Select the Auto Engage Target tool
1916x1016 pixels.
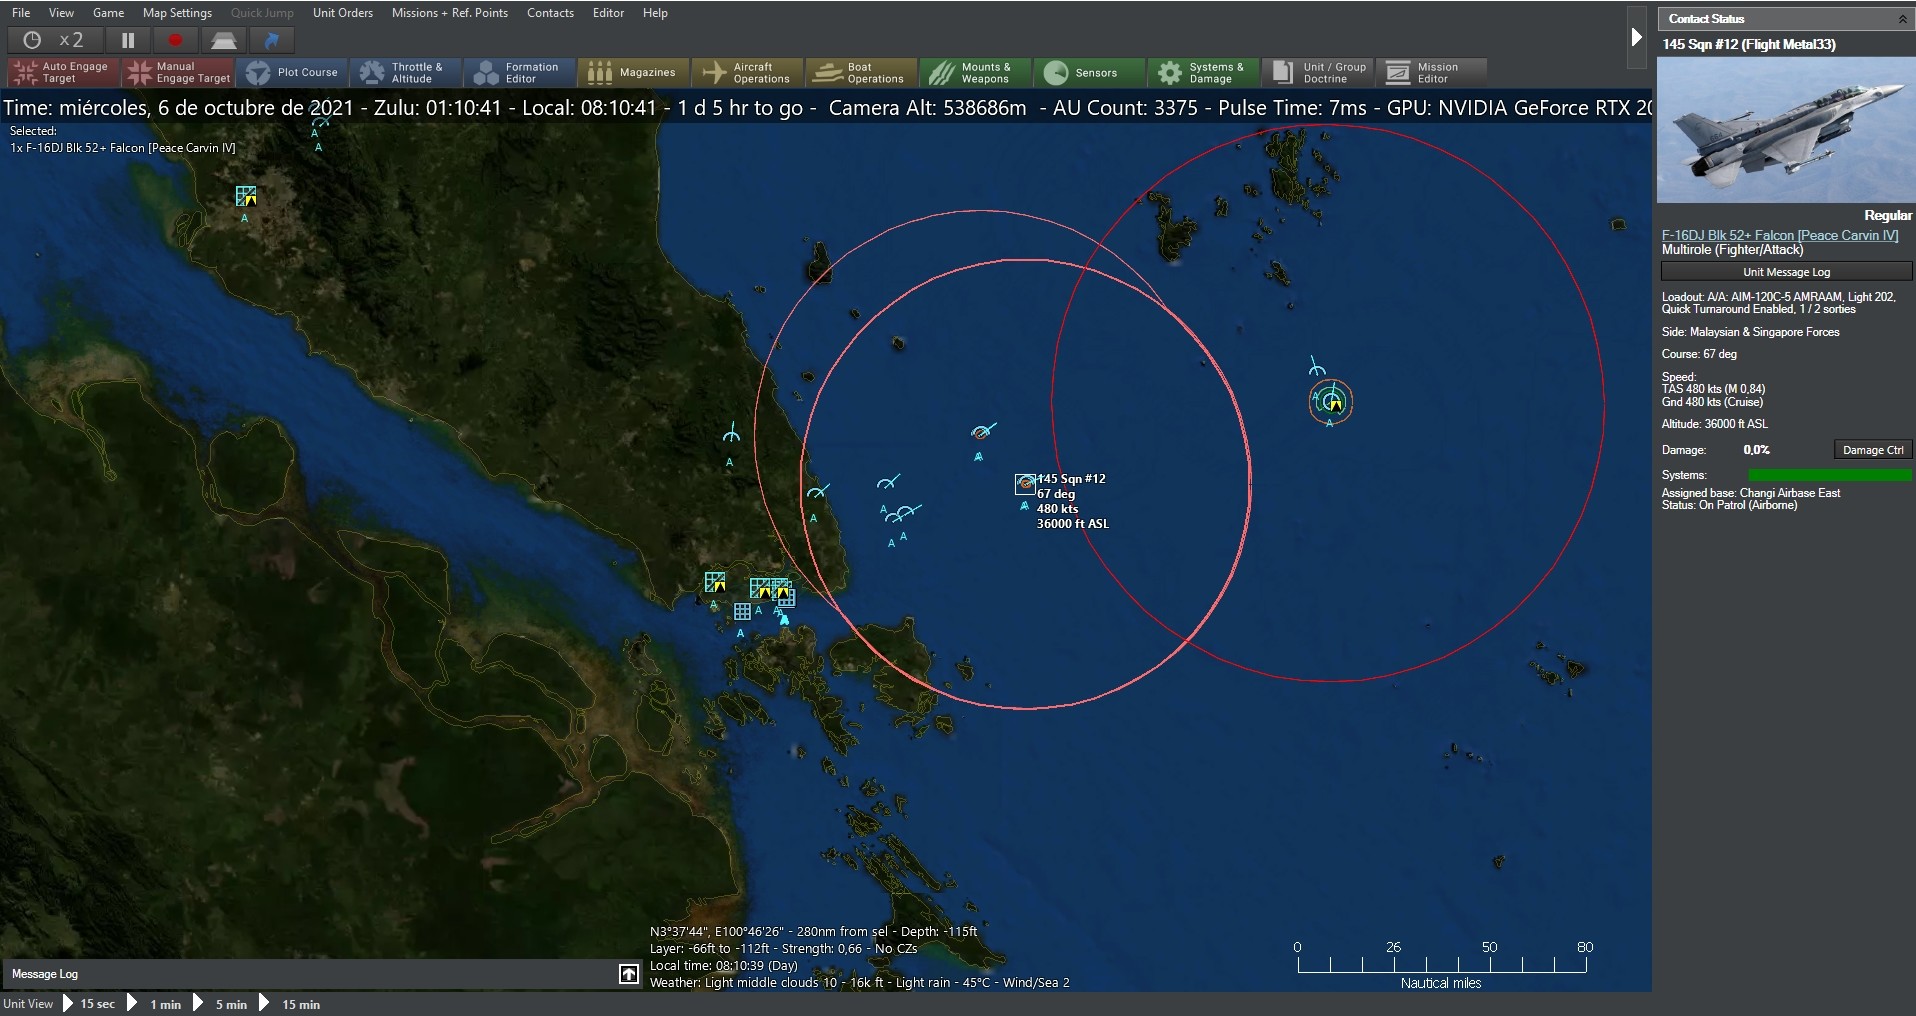pyautogui.click(x=60, y=72)
